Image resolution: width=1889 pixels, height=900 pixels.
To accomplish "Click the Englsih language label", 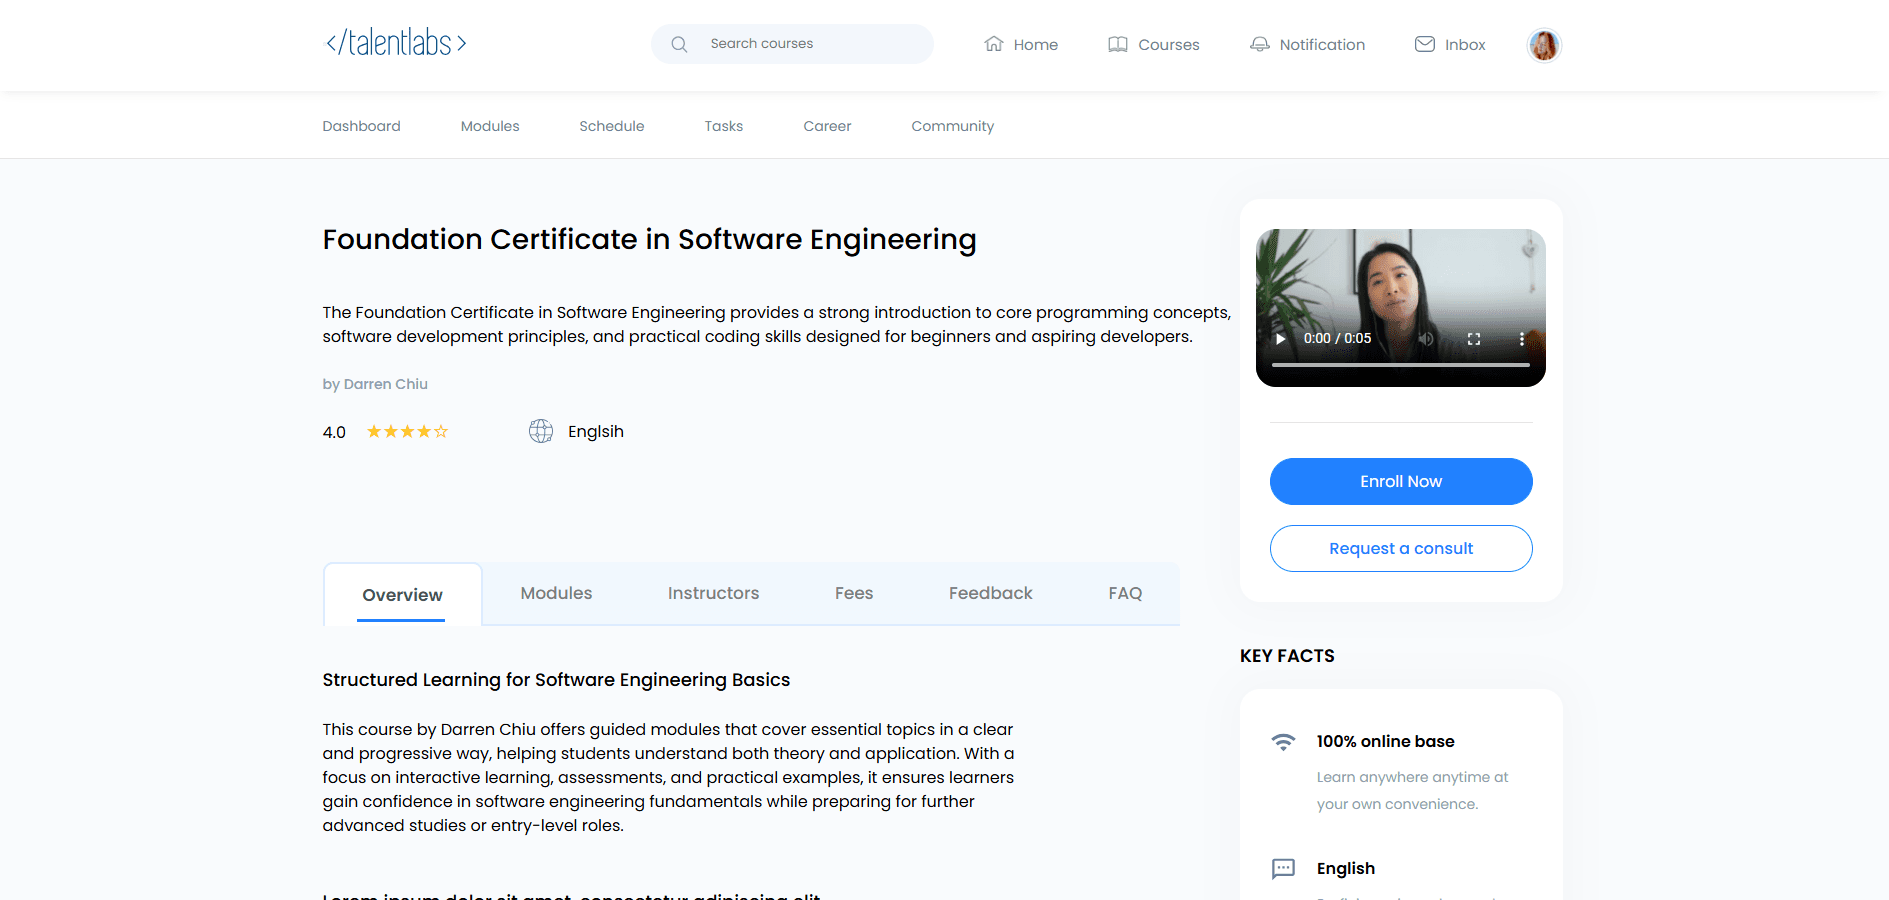I will (596, 431).
